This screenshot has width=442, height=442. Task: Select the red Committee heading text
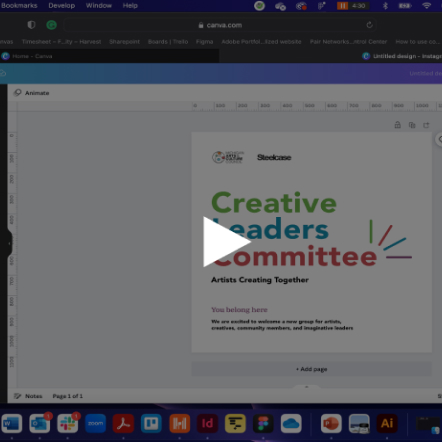click(x=295, y=257)
